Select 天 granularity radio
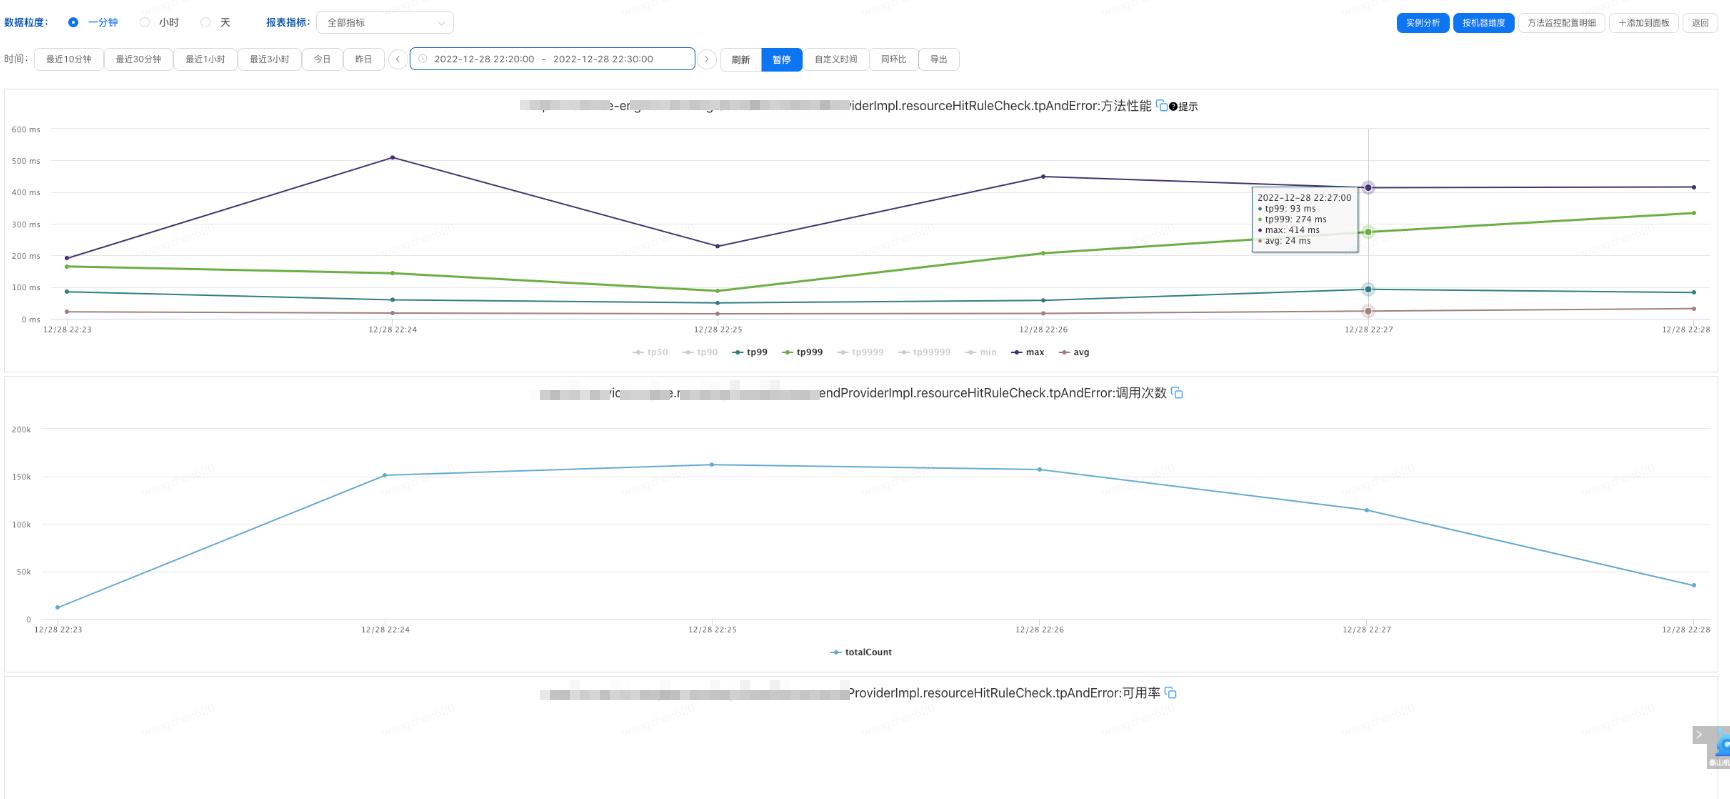This screenshot has height=799, width=1730. coord(206,22)
